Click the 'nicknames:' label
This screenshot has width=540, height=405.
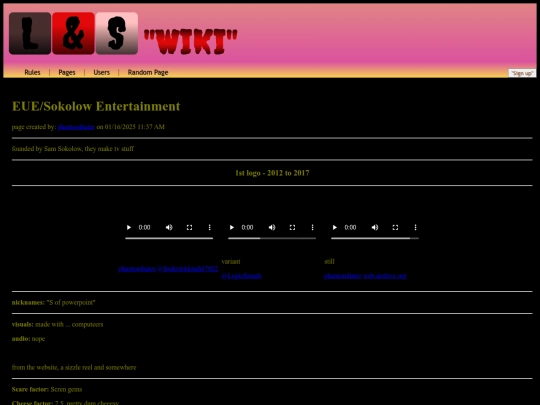point(28,302)
